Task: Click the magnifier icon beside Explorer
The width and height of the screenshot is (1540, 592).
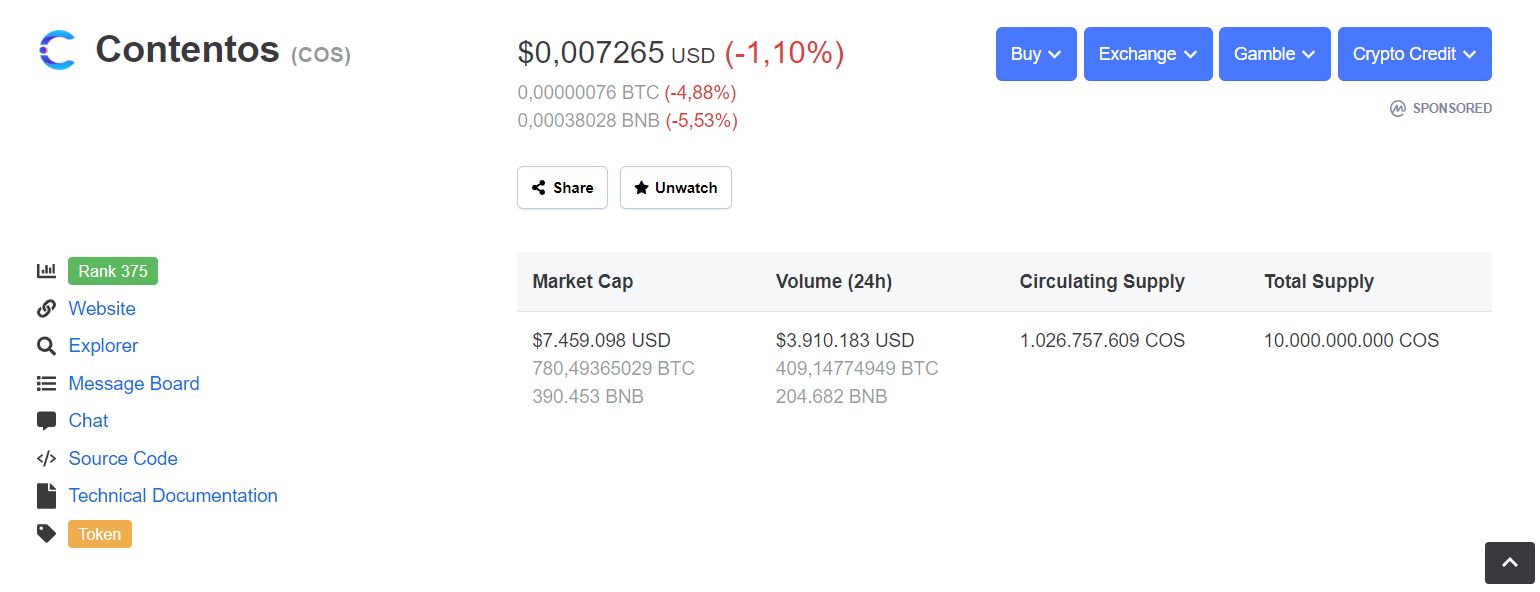Action: pos(46,346)
